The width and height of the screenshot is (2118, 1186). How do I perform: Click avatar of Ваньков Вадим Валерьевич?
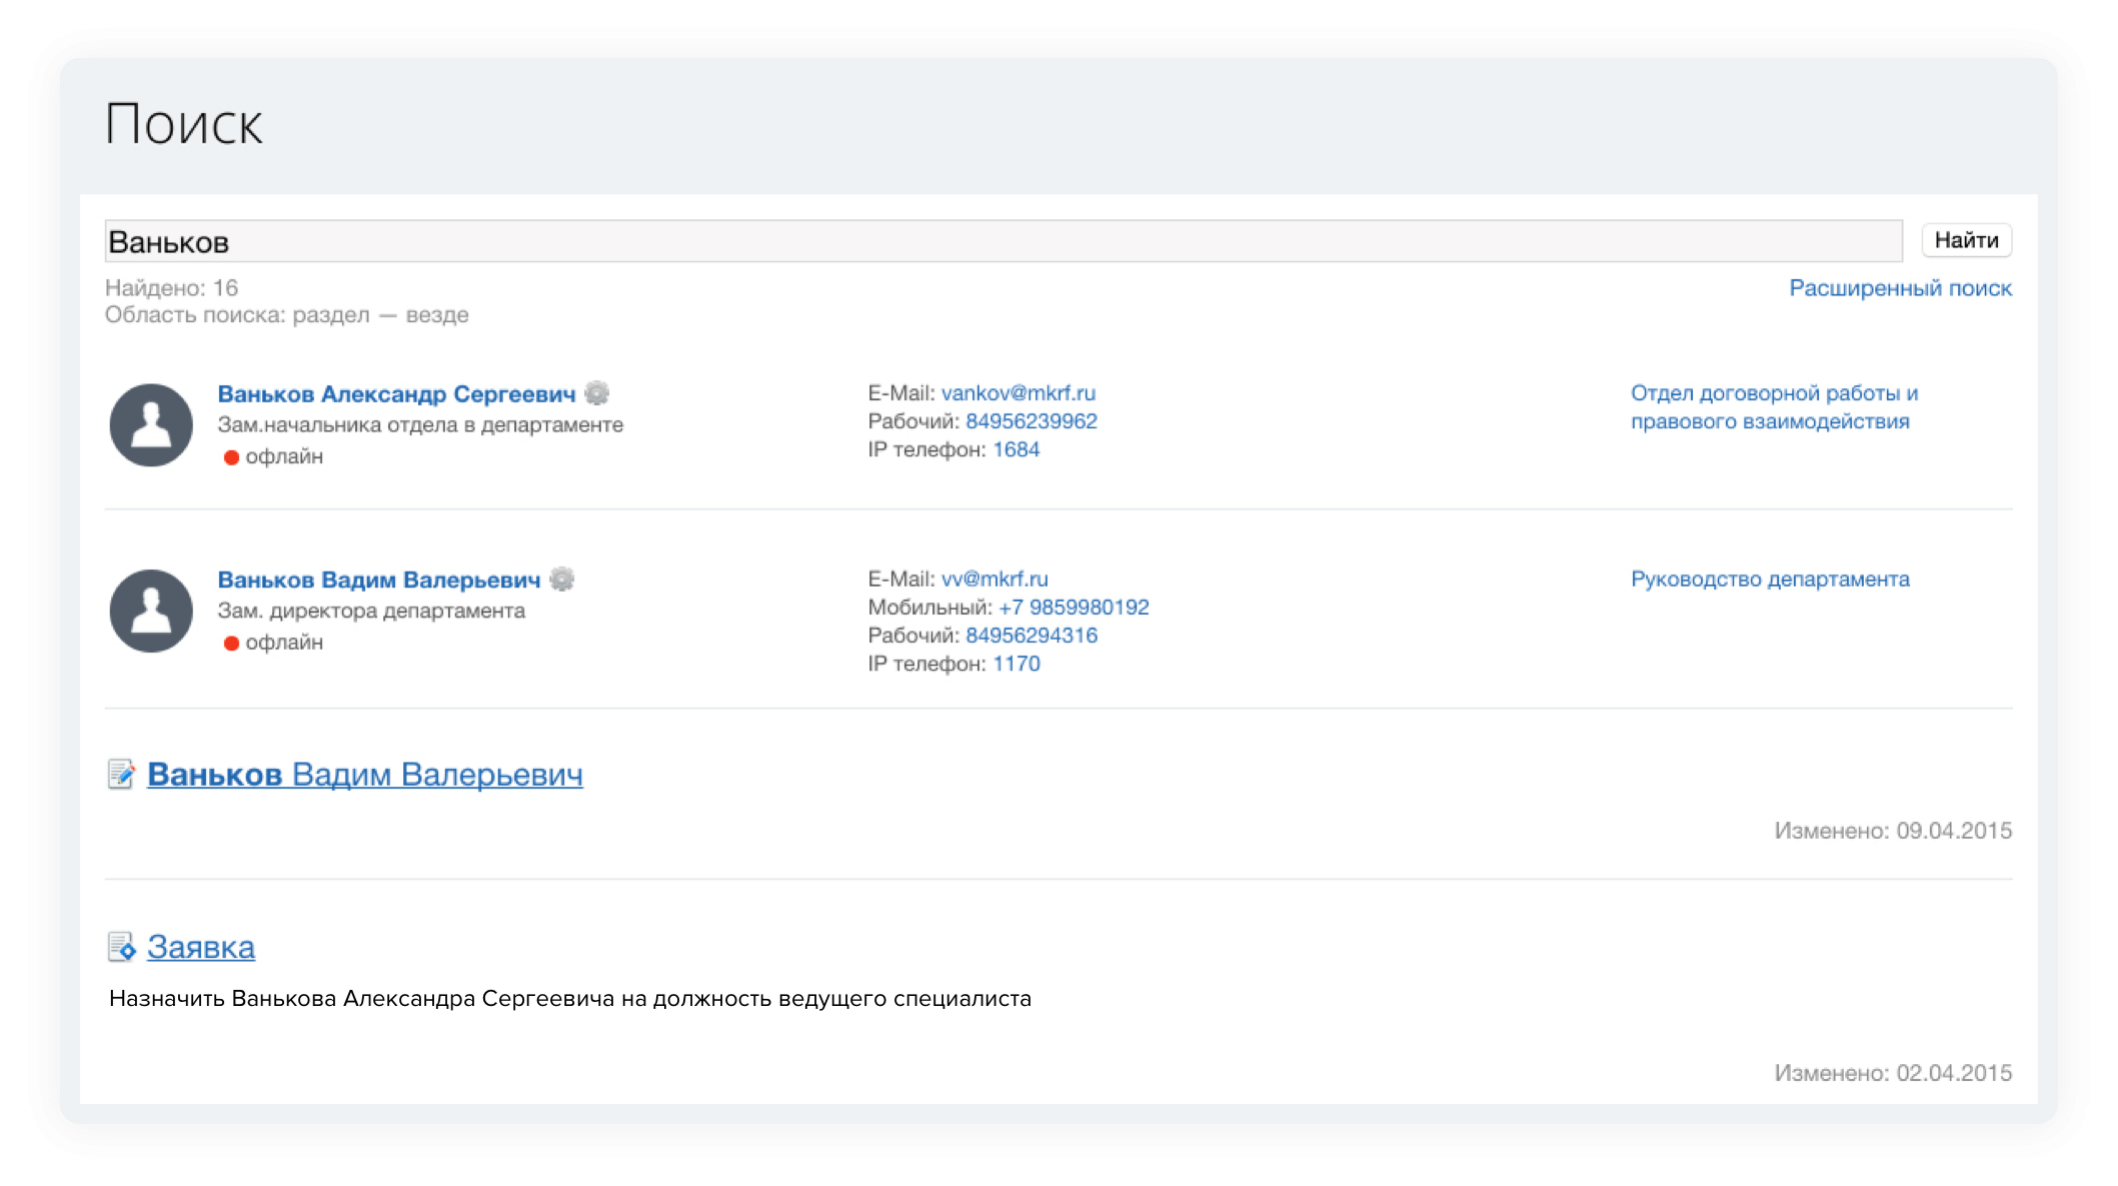151,611
